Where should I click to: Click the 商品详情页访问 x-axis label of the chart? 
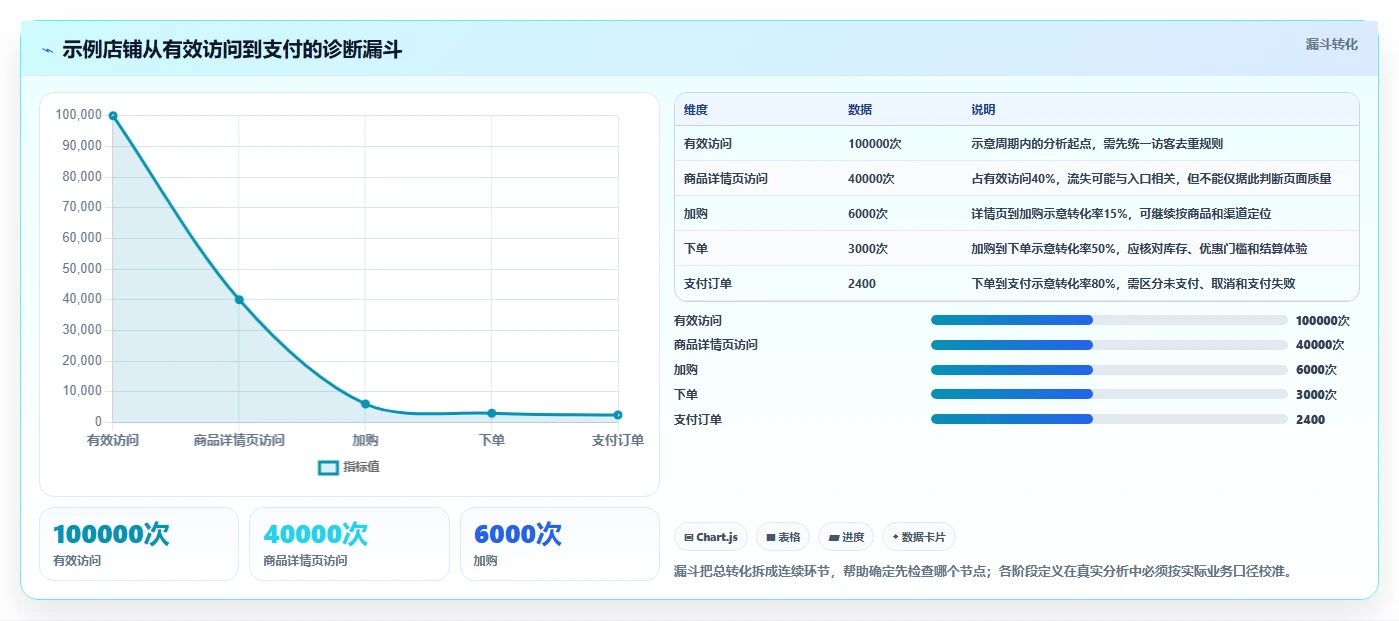(239, 440)
